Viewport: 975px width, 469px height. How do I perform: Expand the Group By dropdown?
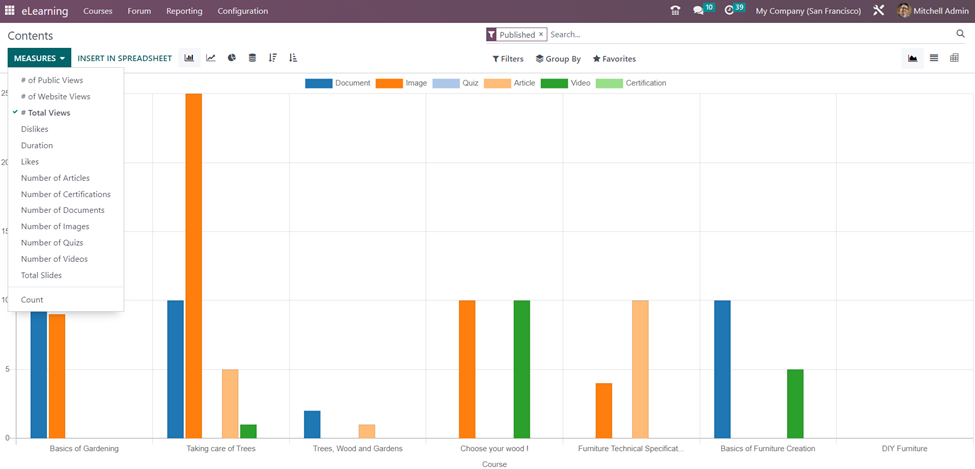tap(558, 59)
